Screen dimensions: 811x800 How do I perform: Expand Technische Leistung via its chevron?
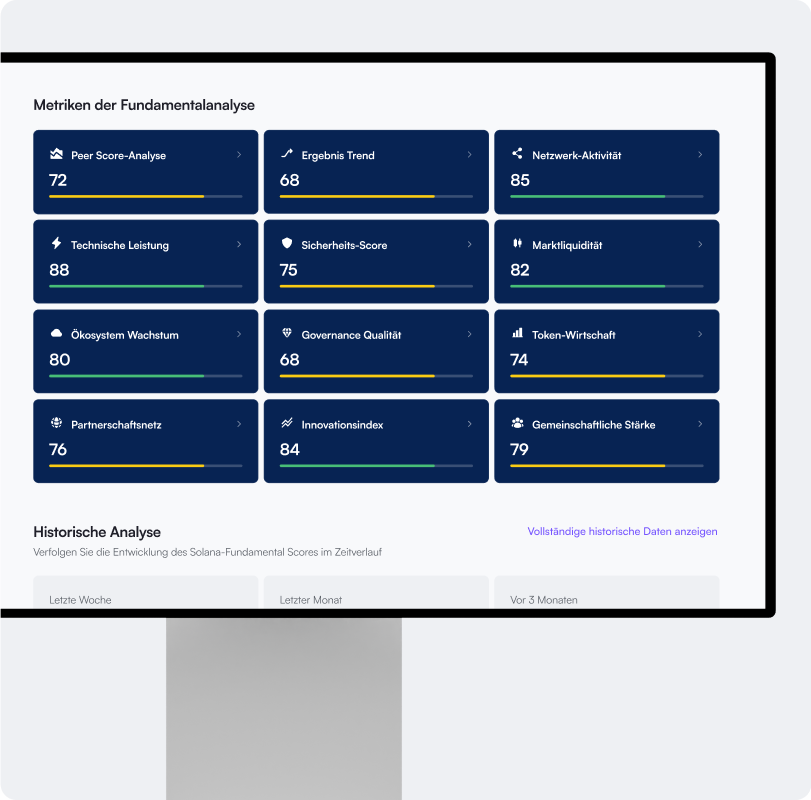click(239, 244)
